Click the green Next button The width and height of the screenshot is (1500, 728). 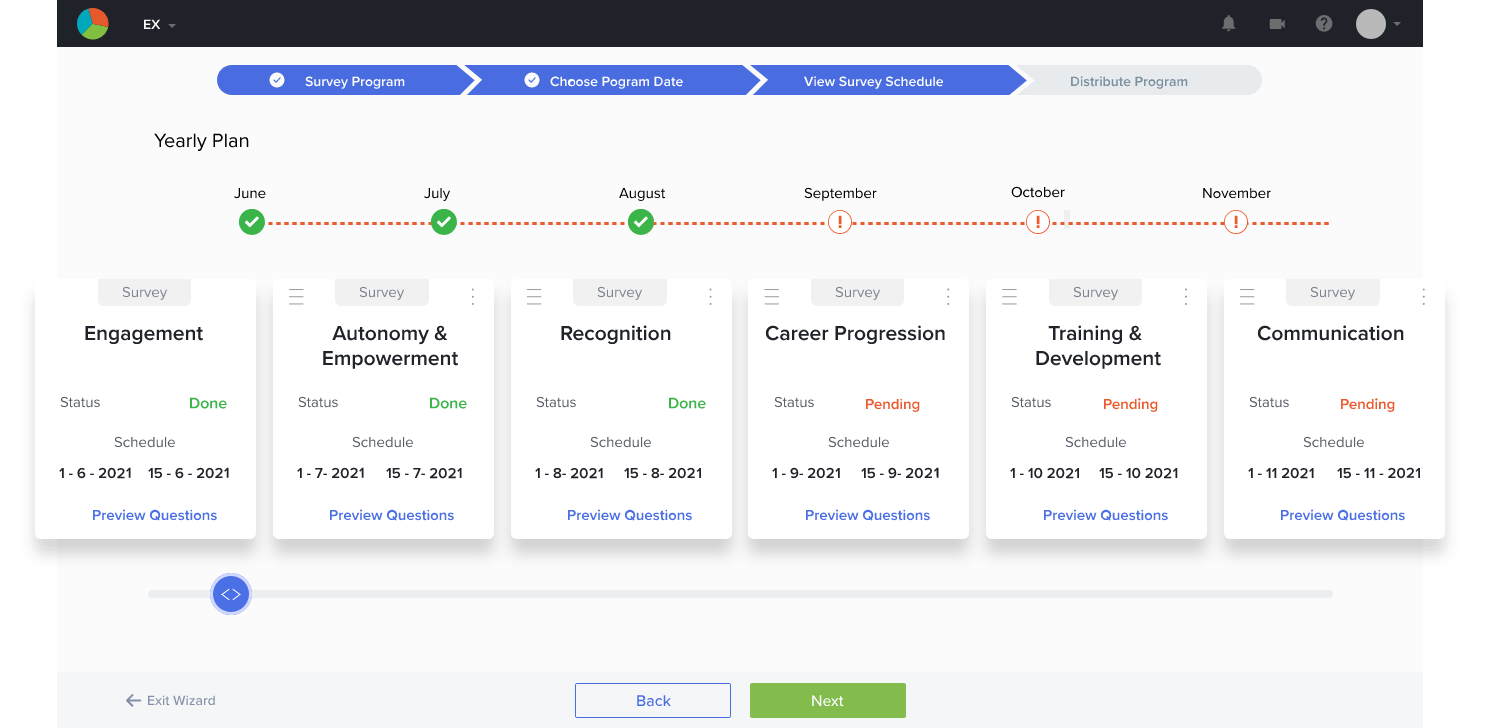(x=828, y=701)
